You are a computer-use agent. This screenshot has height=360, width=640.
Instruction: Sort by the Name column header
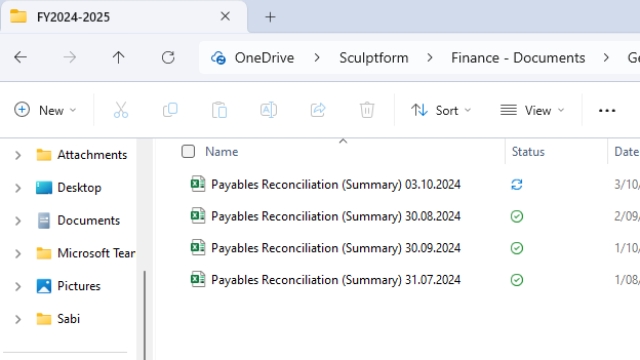[x=222, y=151]
